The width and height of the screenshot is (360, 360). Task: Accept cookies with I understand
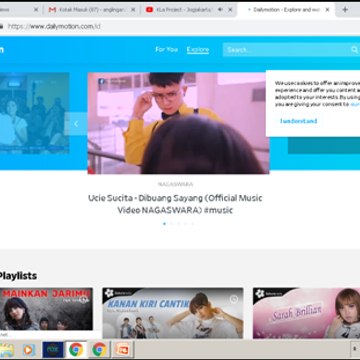[x=298, y=121]
